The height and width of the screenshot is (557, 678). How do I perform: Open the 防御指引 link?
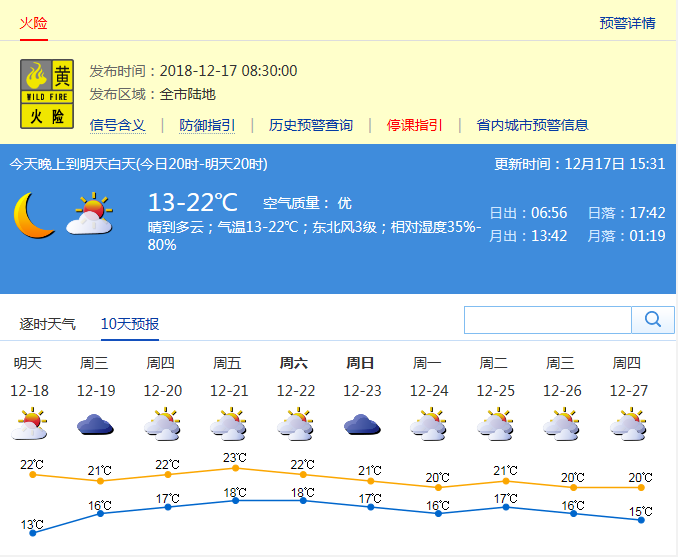(x=207, y=125)
